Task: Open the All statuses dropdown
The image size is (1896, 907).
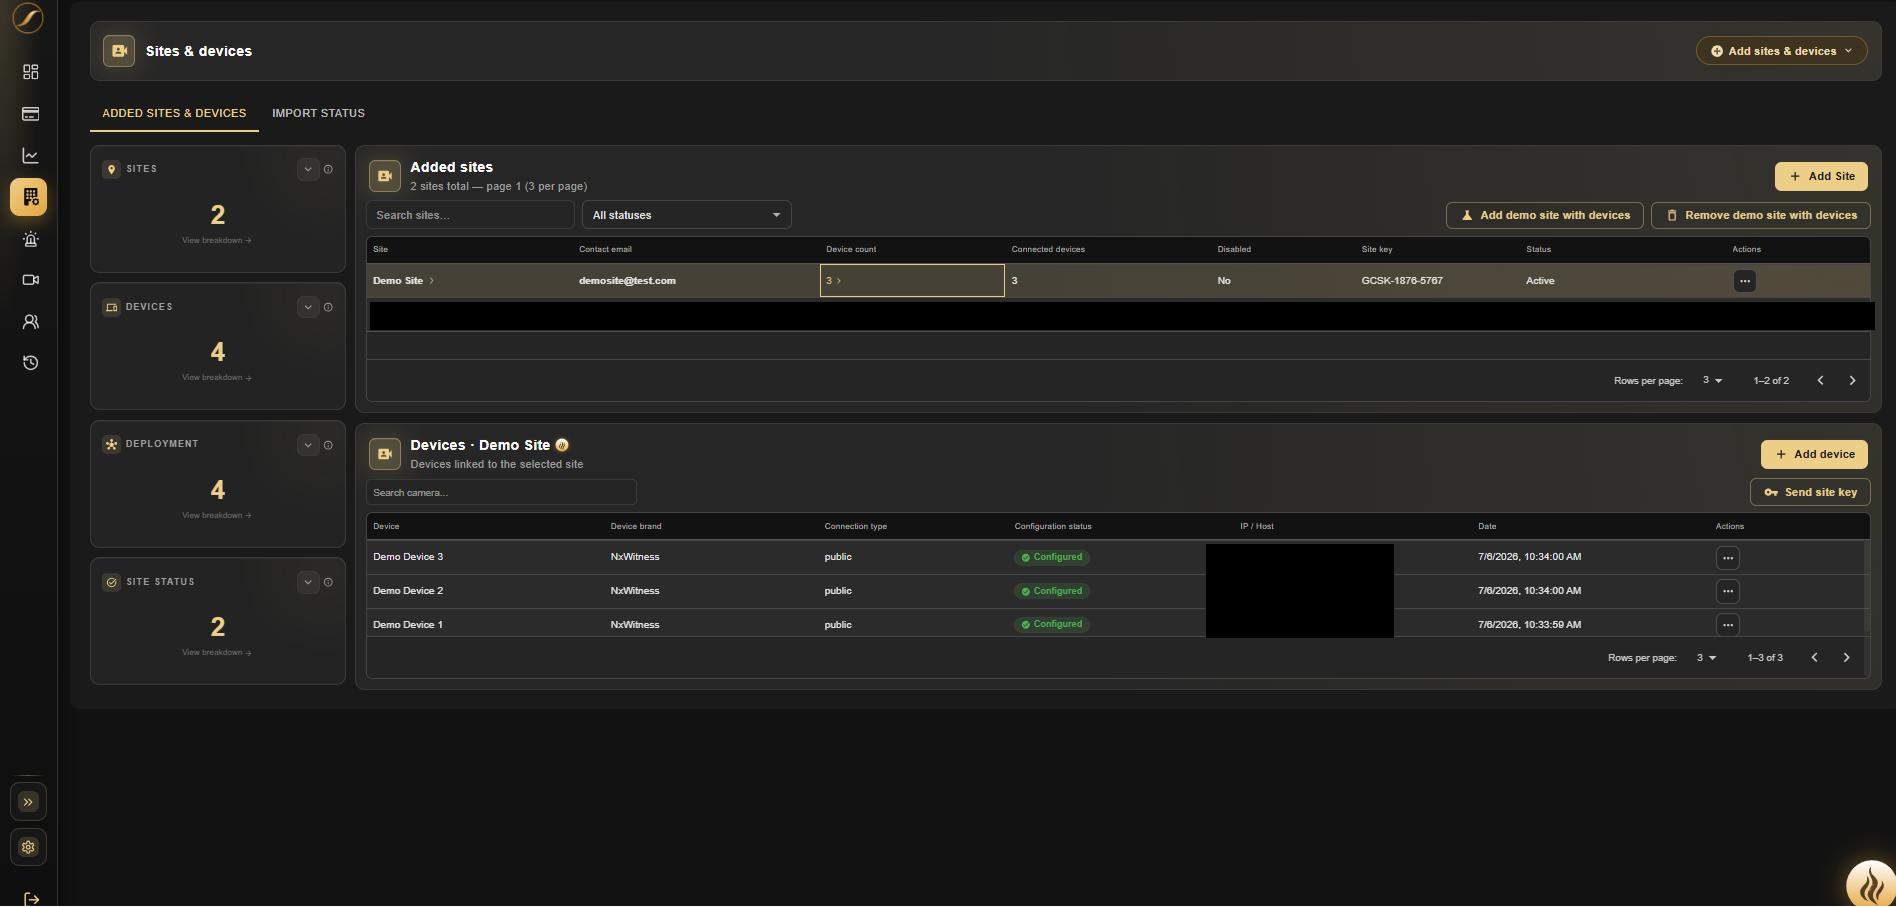Action: point(686,215)
